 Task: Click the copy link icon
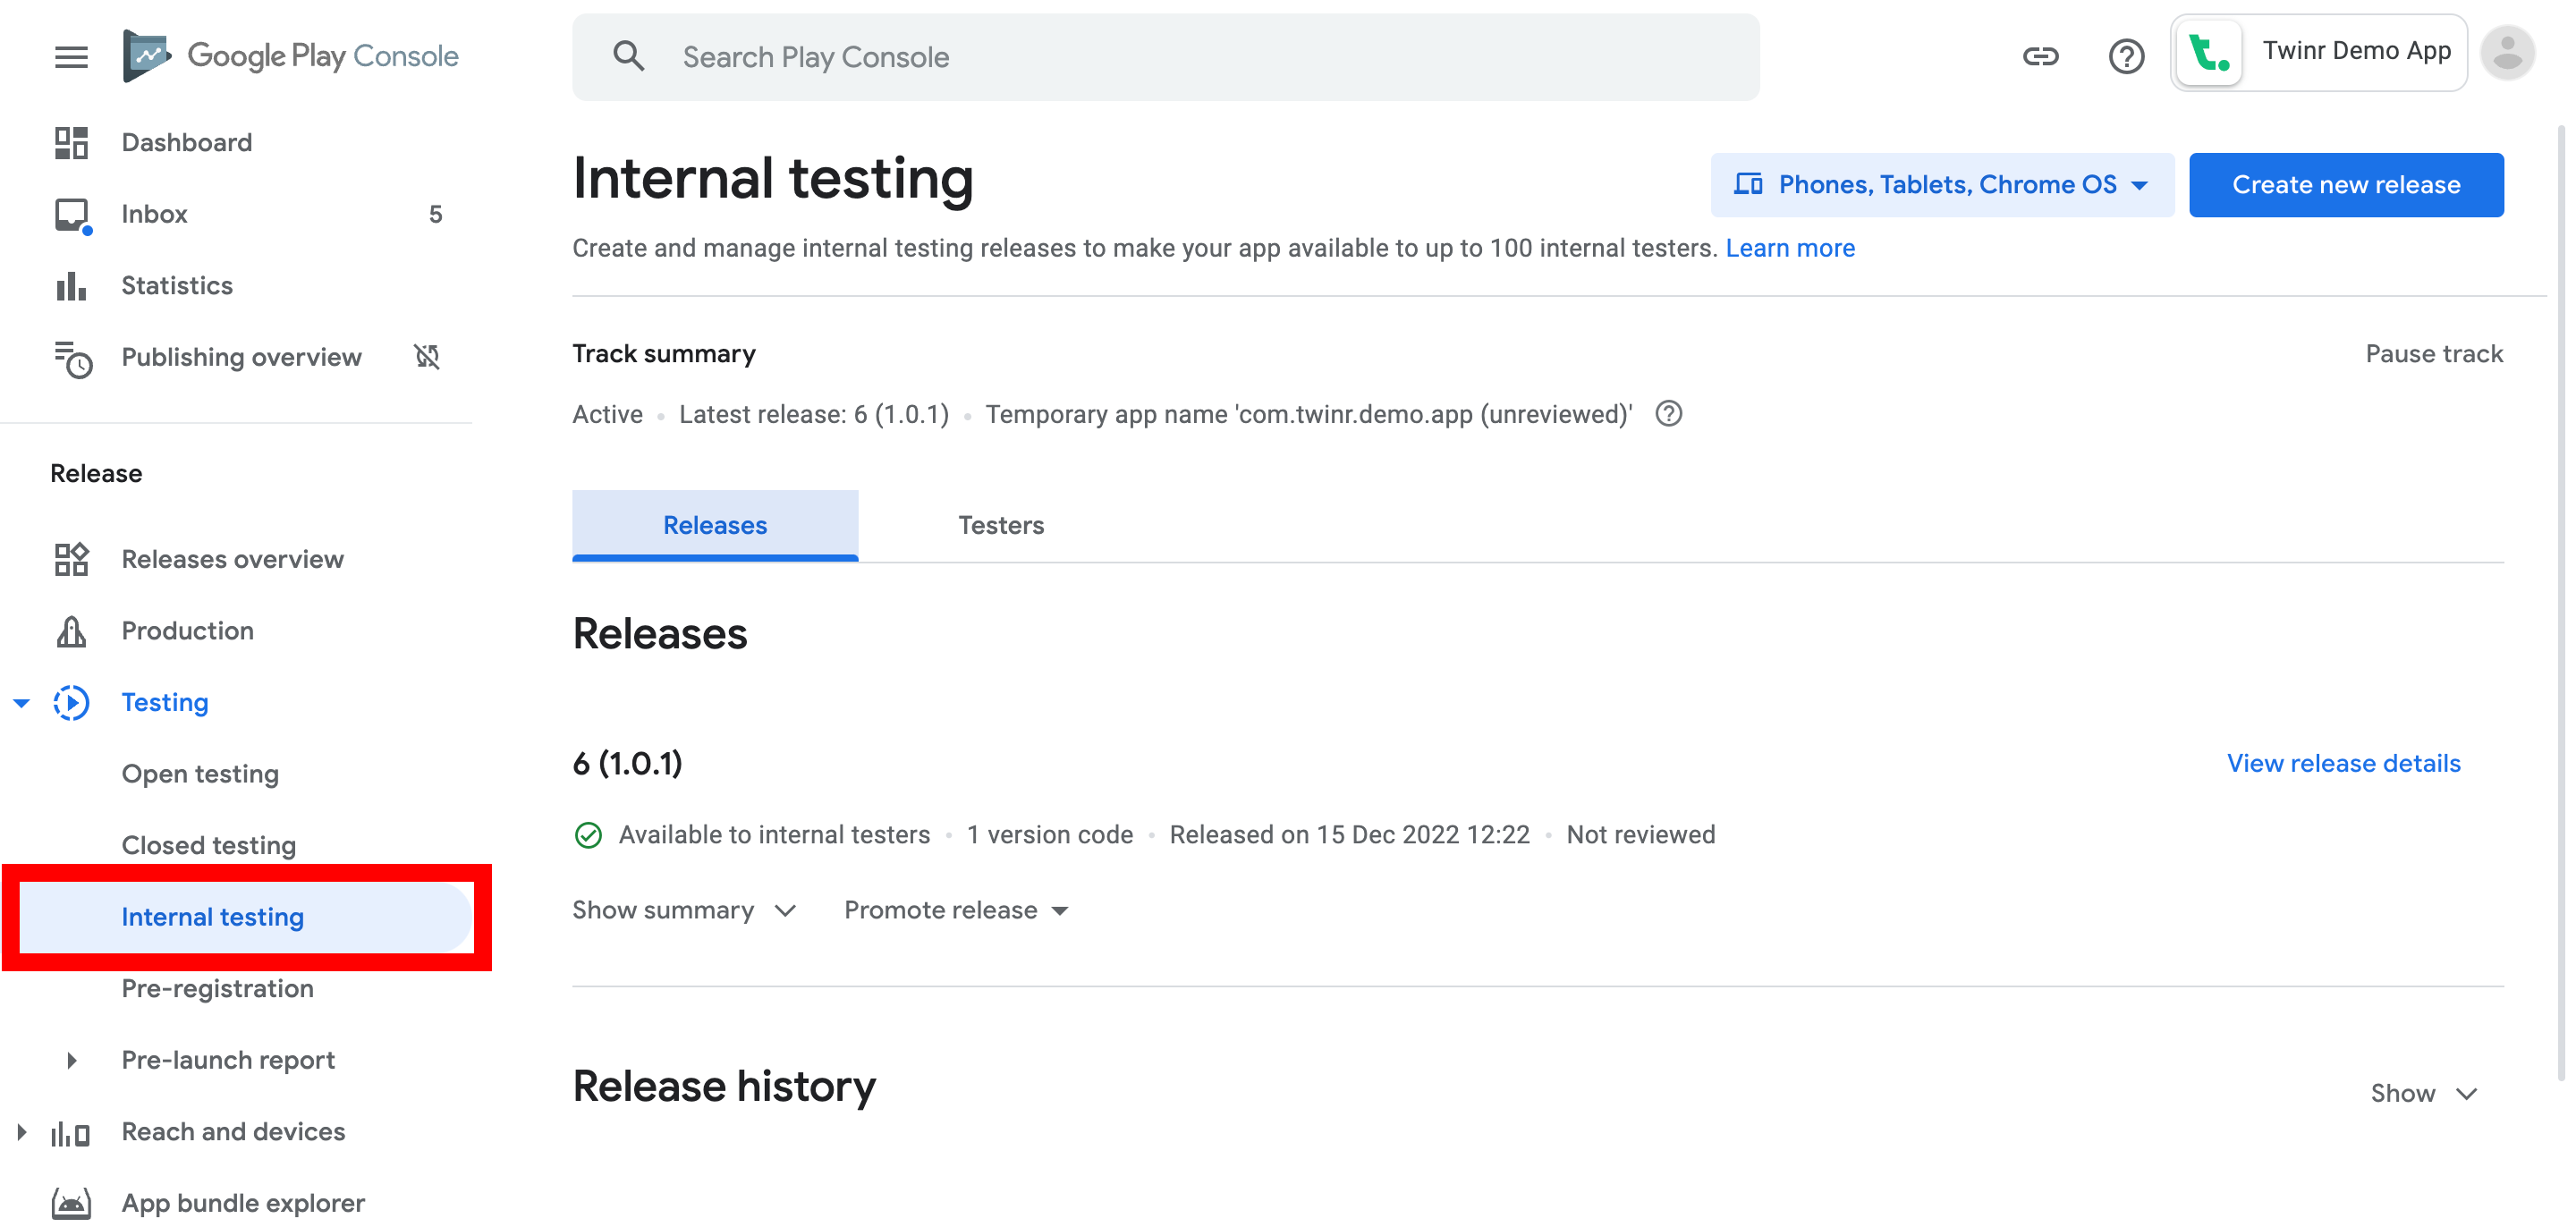tap(2039, 57)
